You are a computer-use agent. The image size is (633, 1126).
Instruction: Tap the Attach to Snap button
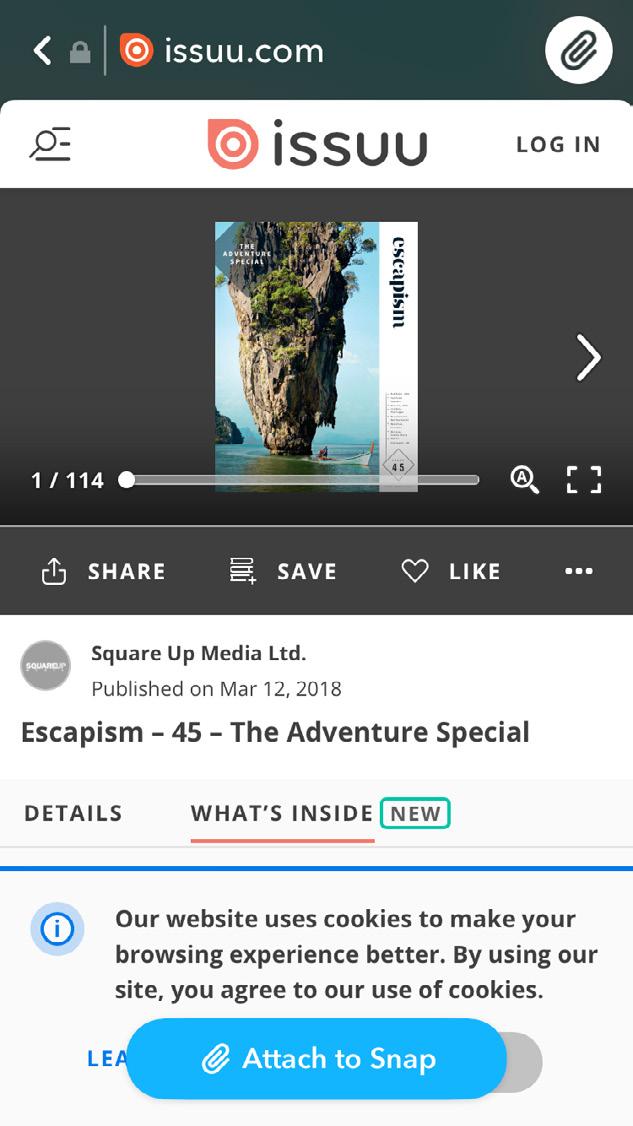click(317, 1058)
